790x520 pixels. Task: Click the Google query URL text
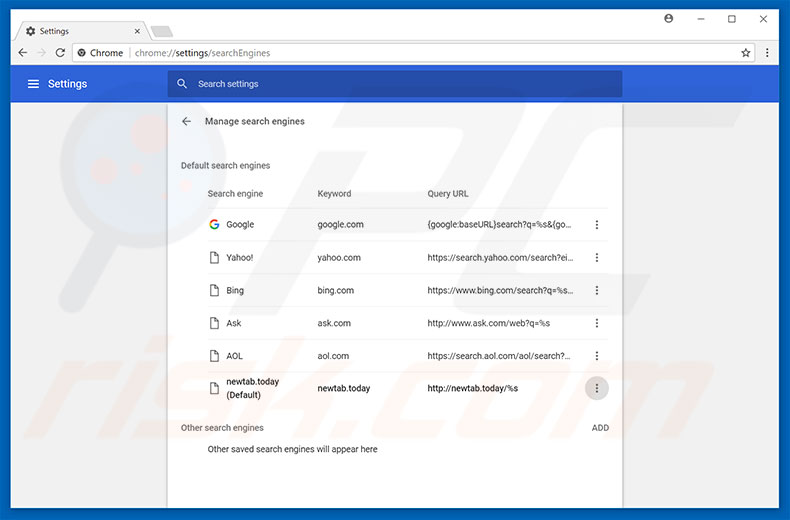pos(499,225)
